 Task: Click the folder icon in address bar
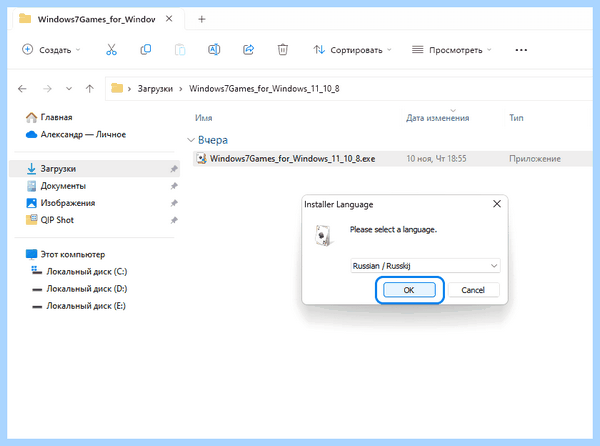click(117, 89)
